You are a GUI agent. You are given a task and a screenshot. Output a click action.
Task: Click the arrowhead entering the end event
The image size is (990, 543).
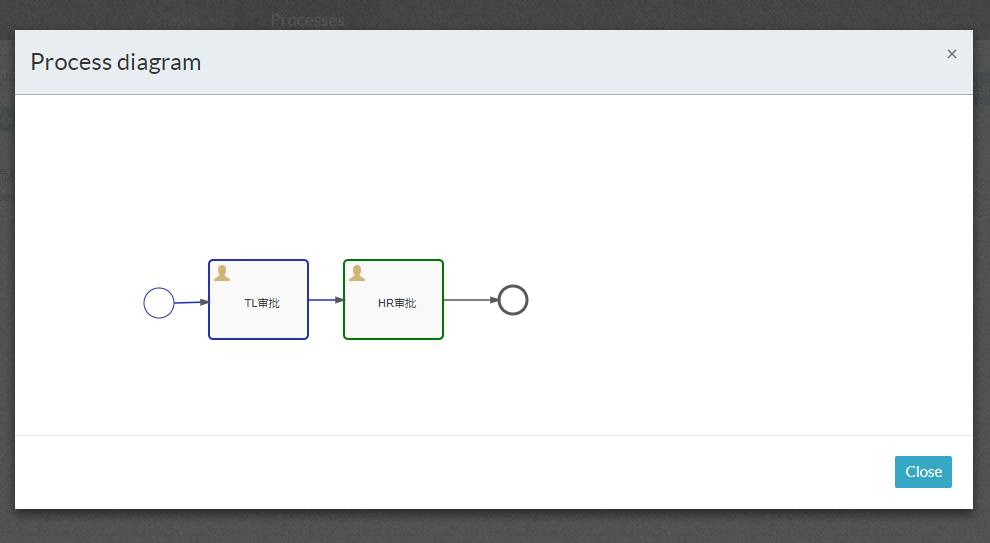(494, 300)
